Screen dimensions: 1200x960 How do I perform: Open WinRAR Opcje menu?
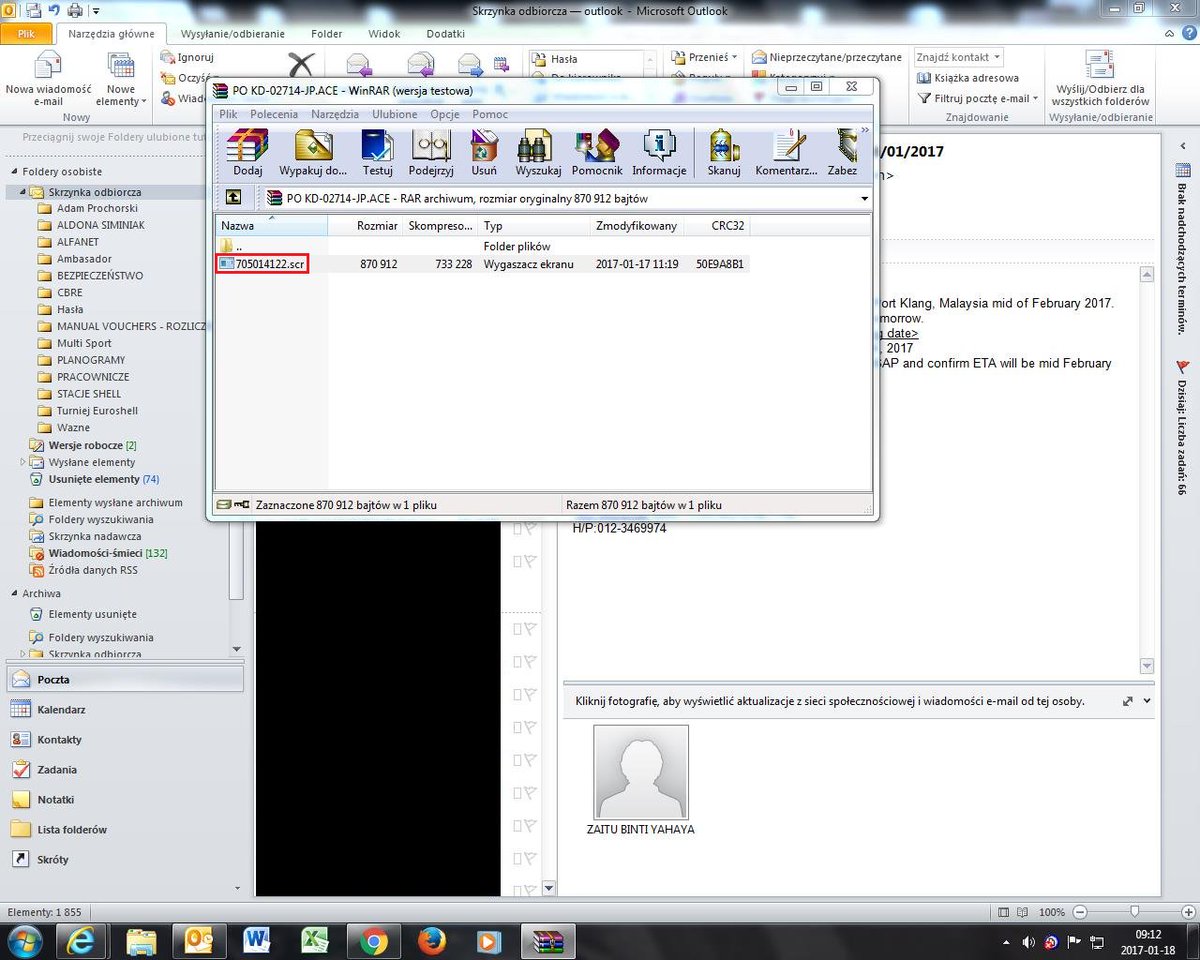pos(444,114)
